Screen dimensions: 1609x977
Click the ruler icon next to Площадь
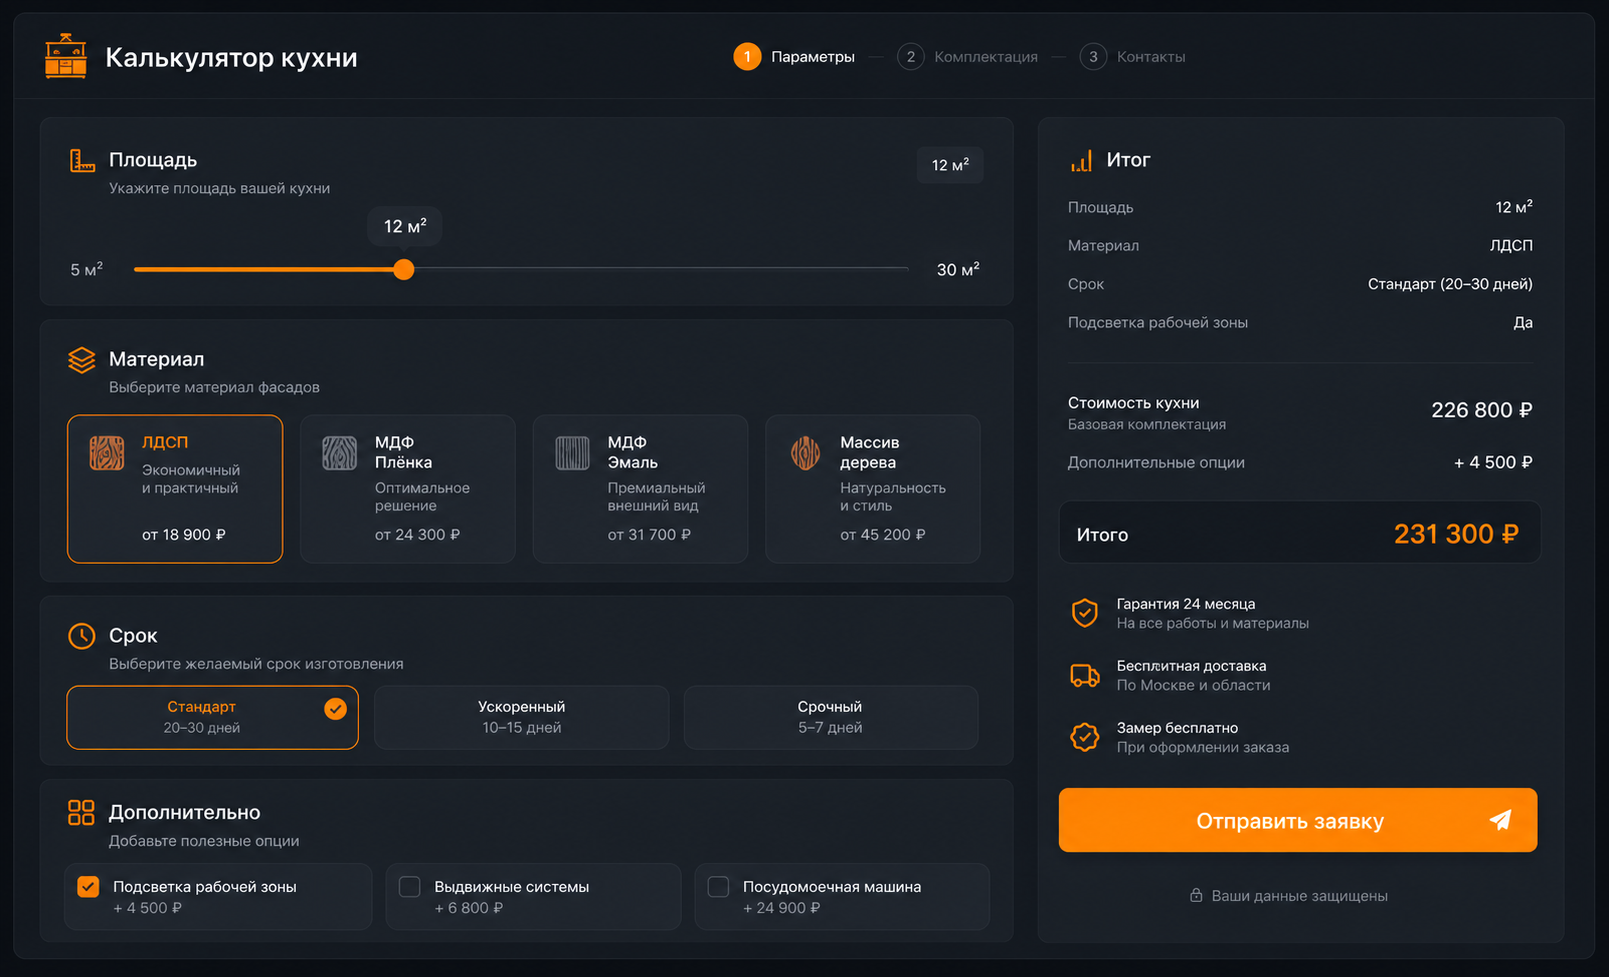point(82,160)
